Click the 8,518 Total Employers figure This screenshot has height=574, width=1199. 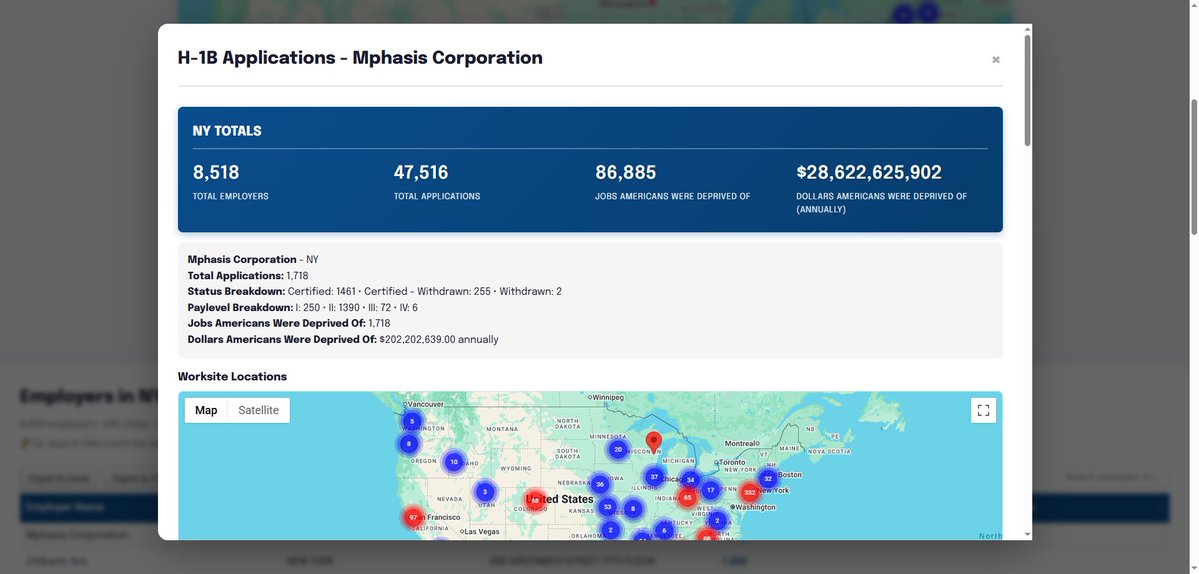click(x=216, y=173)
